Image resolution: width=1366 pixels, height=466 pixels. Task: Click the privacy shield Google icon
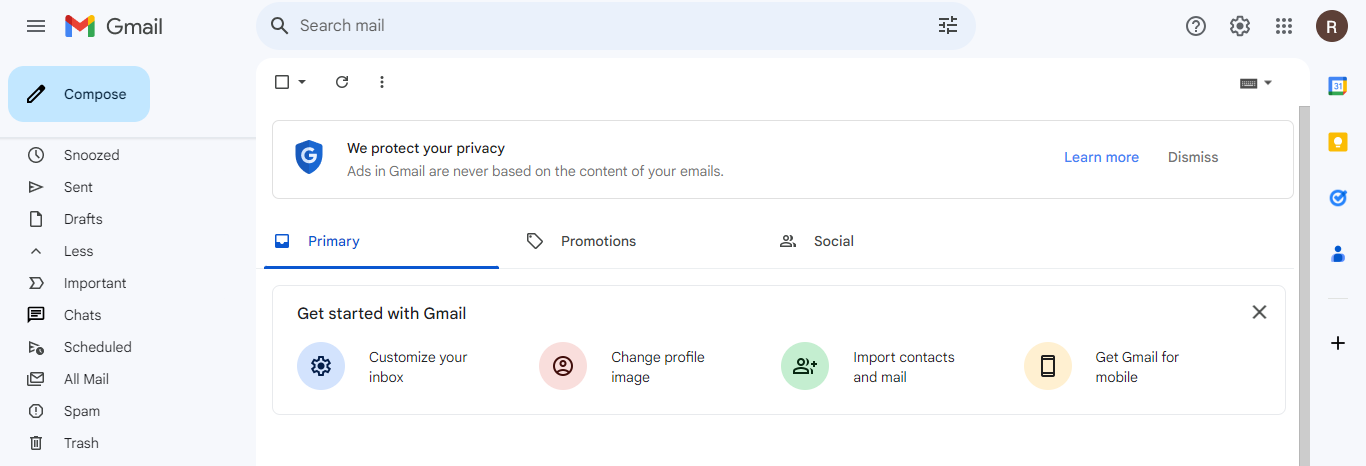pyautogui.click(x=309, y=157)
